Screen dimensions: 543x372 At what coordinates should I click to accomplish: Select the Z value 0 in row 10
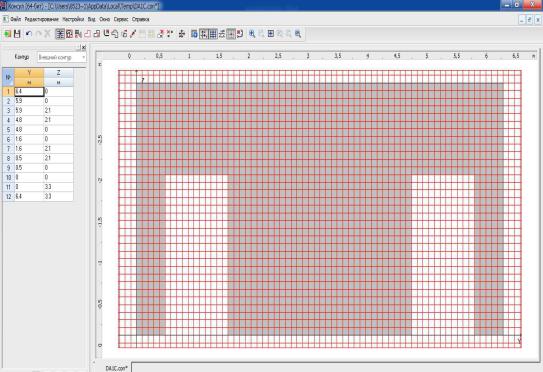[x=59, y=177]
